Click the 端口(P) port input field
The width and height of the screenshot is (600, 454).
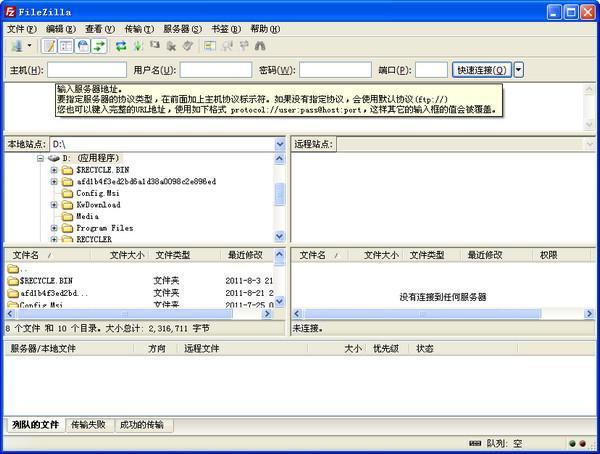(431, 70)
